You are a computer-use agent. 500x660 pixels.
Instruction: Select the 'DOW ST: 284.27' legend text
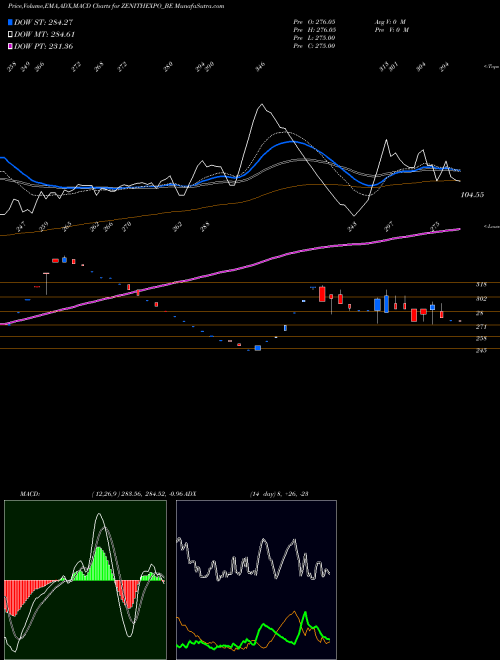click(x=44, y=22)
